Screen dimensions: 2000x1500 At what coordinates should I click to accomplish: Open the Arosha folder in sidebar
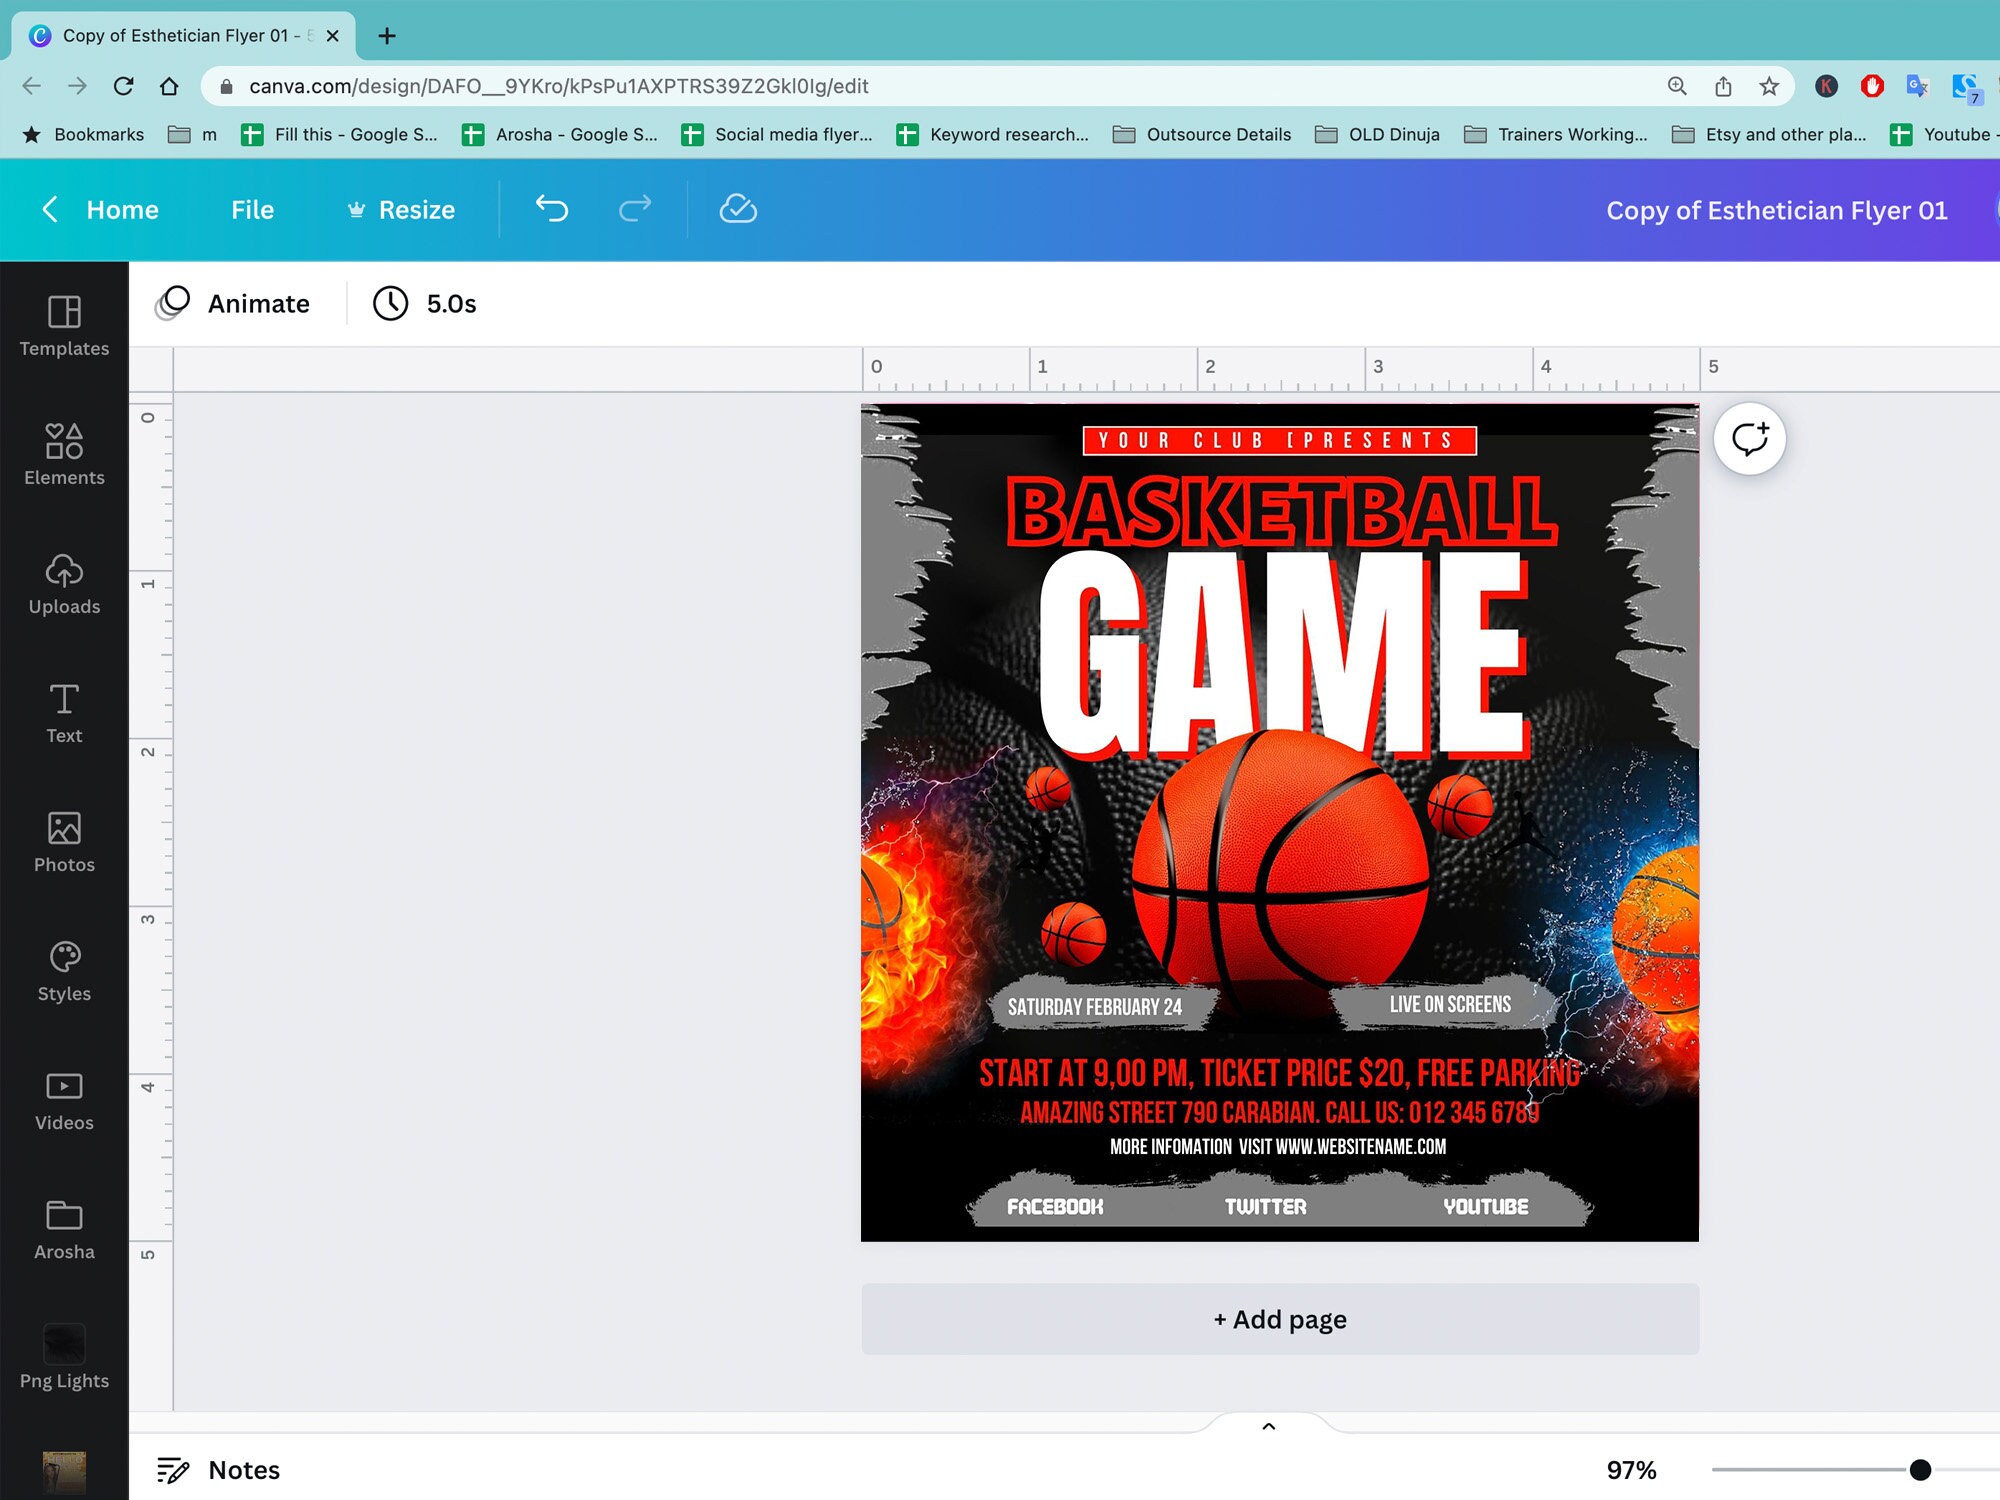63,1228
